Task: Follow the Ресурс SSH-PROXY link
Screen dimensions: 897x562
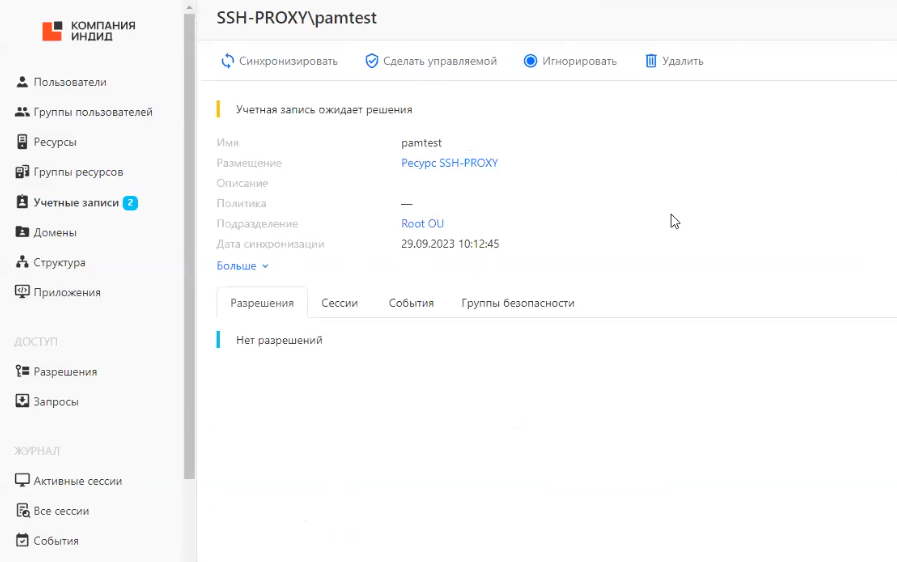Action: (449, 163)
